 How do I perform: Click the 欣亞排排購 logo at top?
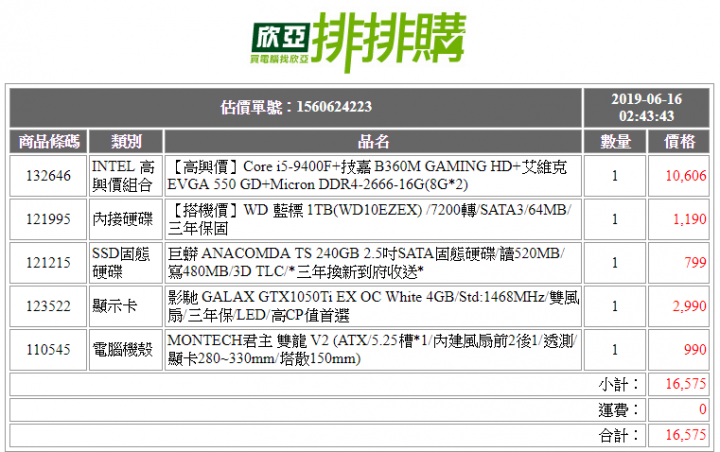tap(359, 42)
